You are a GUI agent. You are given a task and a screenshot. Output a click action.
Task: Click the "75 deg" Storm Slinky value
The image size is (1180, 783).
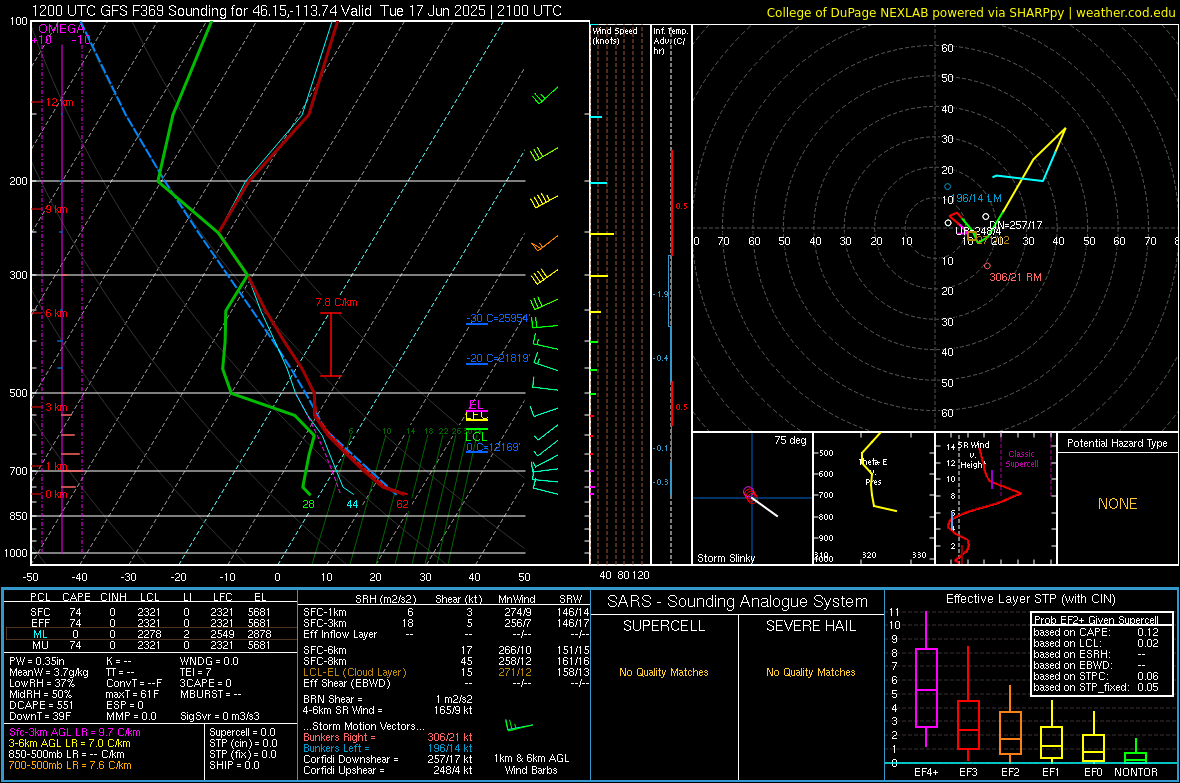(x=790, y=440)
